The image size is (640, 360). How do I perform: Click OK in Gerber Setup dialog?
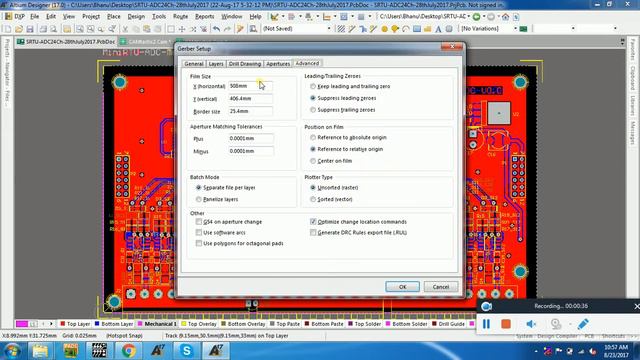(402, 287)
